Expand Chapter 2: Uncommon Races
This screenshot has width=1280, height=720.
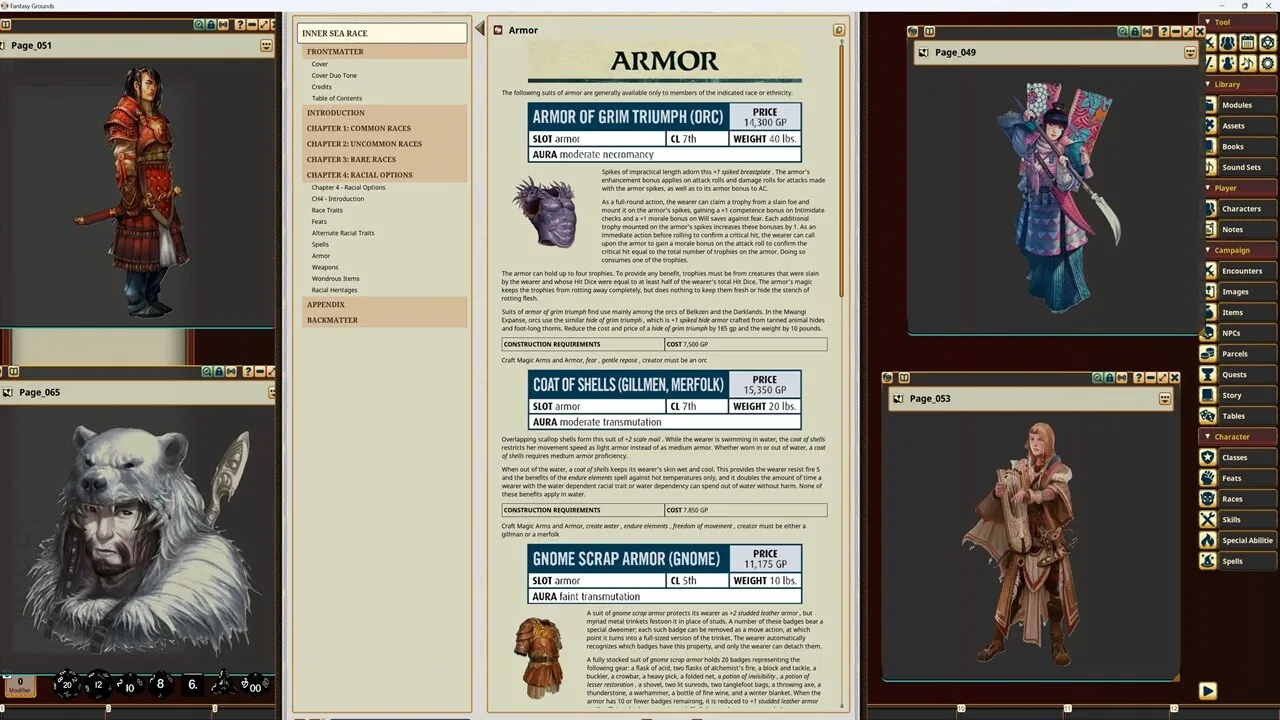point(385,144)
